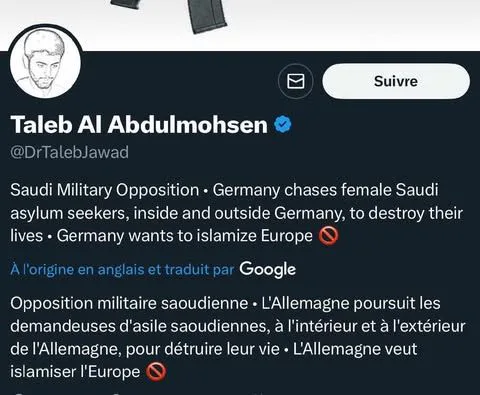
Task: Click the @DrTalebJawad handle
Action: pyautogui.click(x=69, y=152)
